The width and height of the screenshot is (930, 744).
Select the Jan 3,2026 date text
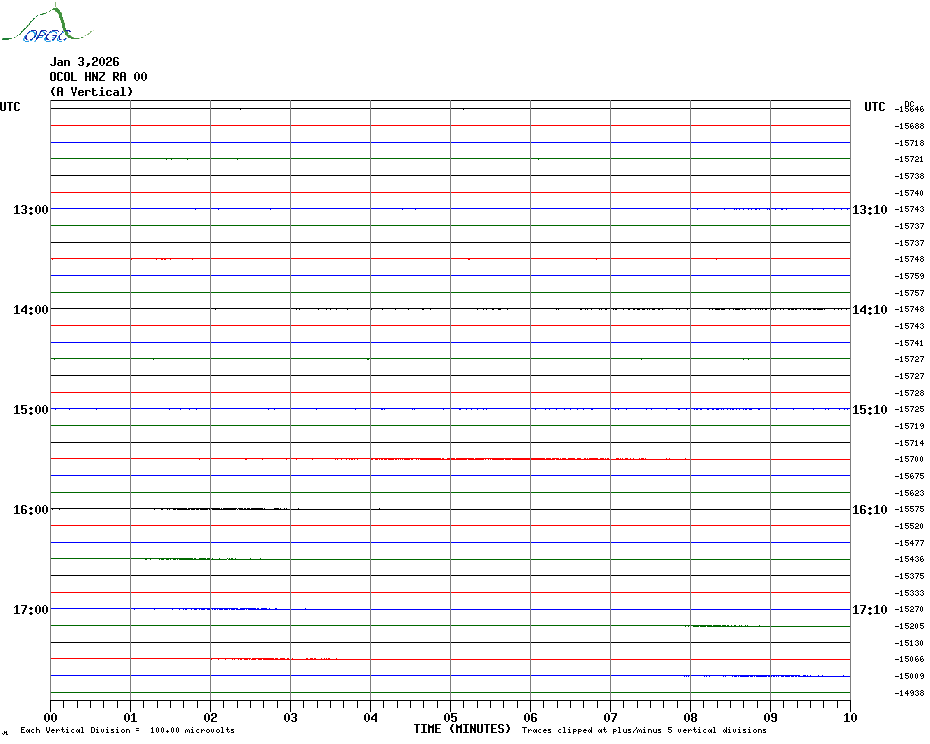tap(84, 62)
